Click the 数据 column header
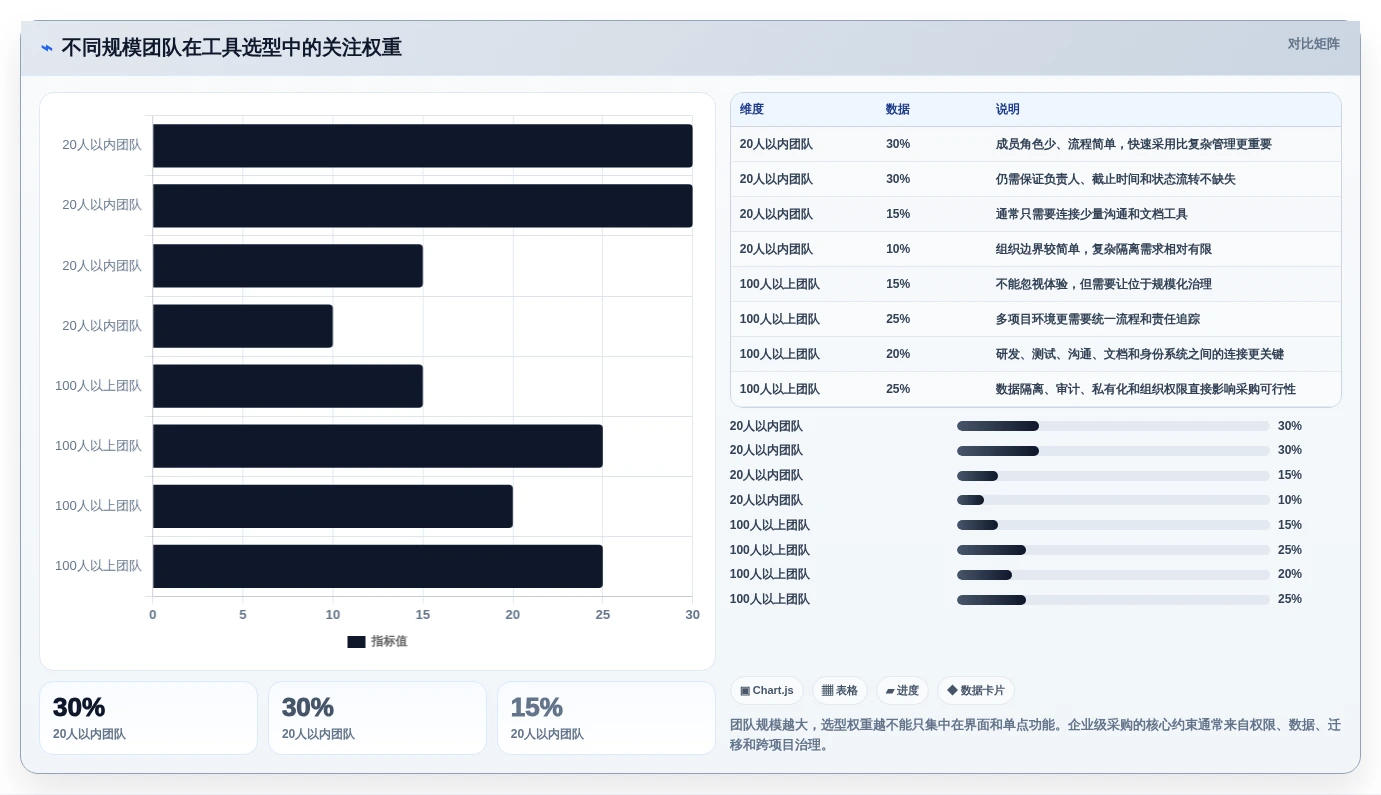This screenshot has height=795, width=1381. click(898, 110)
